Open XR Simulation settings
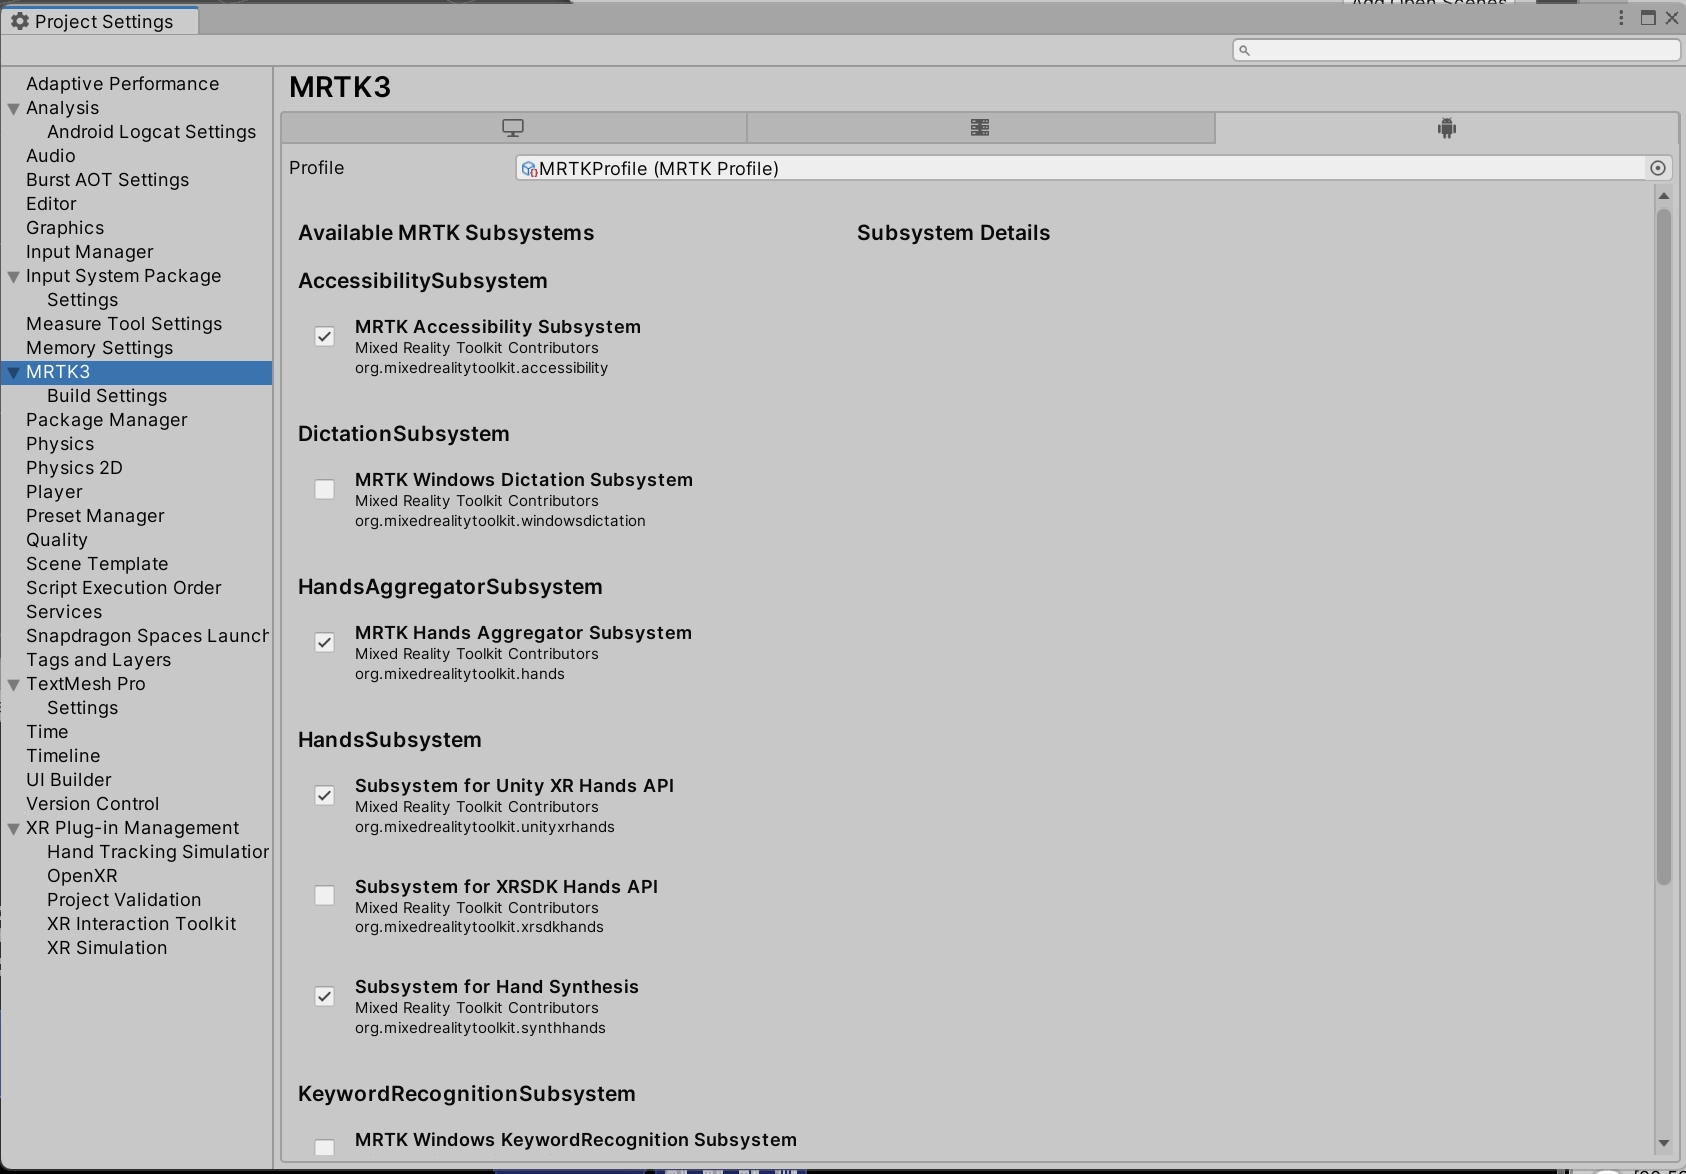 click(136, 948)
